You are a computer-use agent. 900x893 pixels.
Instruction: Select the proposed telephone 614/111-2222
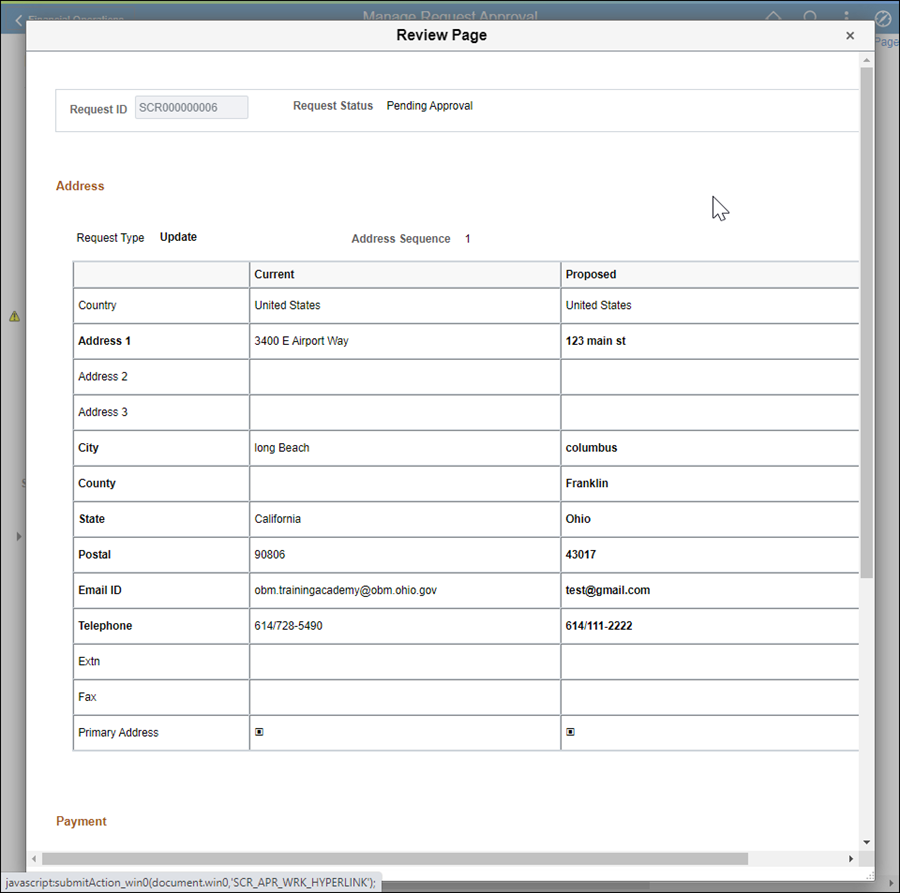(599, 626)
